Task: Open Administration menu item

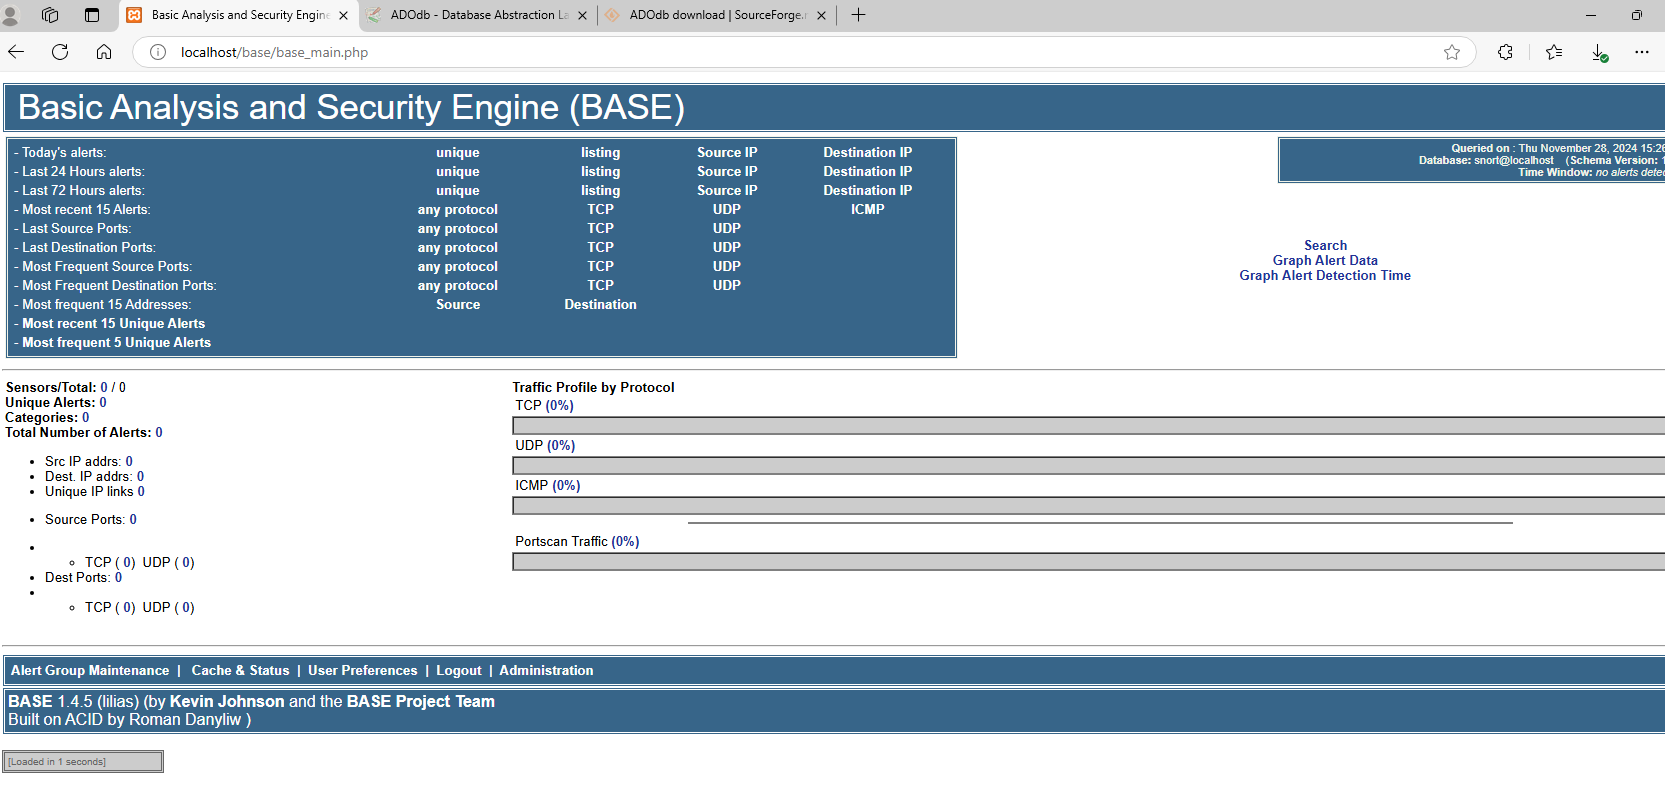Action: tap(546, 670)
